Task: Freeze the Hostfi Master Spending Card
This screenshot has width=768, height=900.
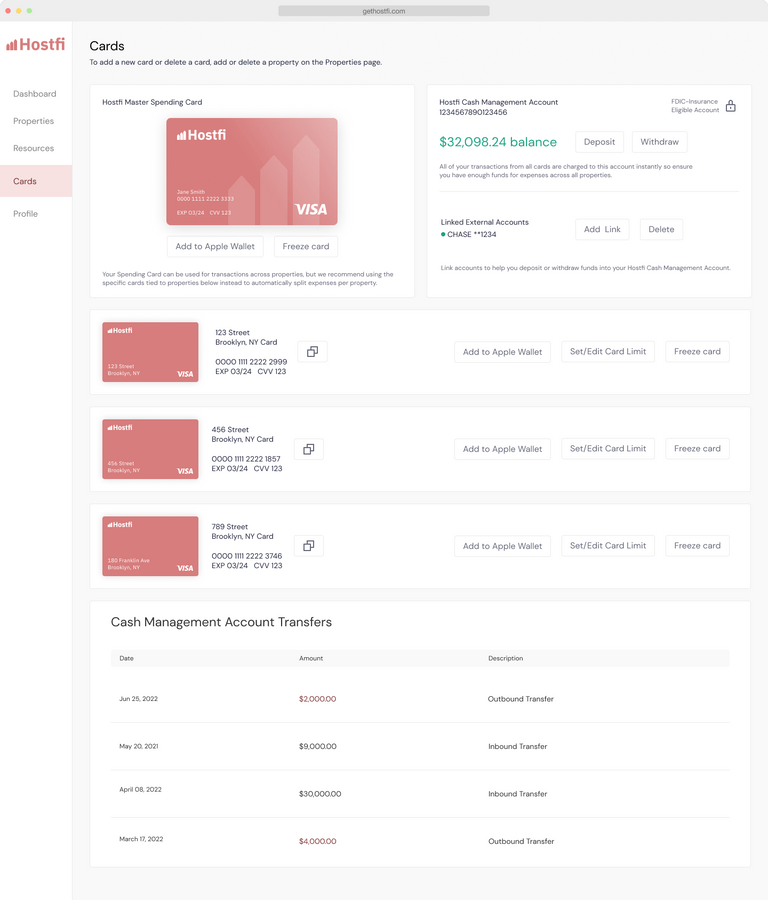Action: [x=306, y=247]
